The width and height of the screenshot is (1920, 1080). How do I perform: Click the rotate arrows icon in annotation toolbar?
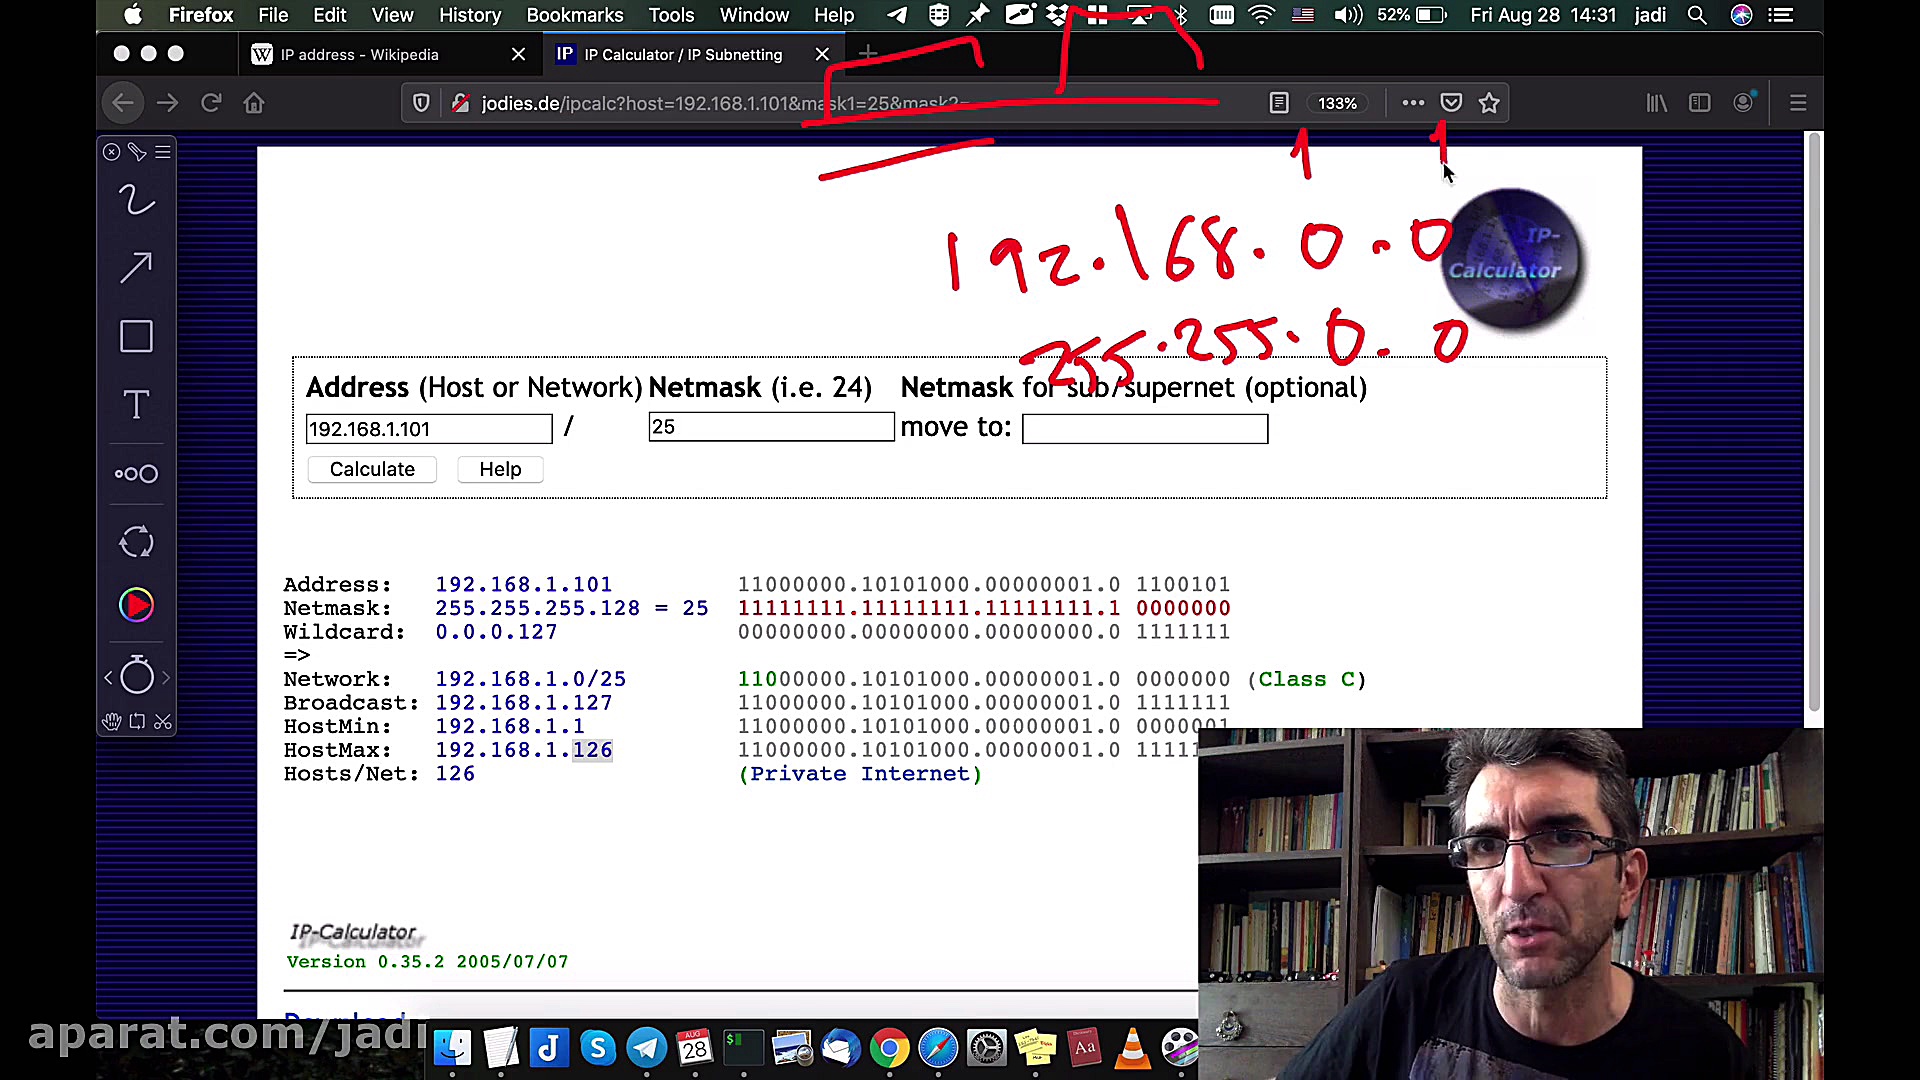pyautogui.click(x=136, y=542)
